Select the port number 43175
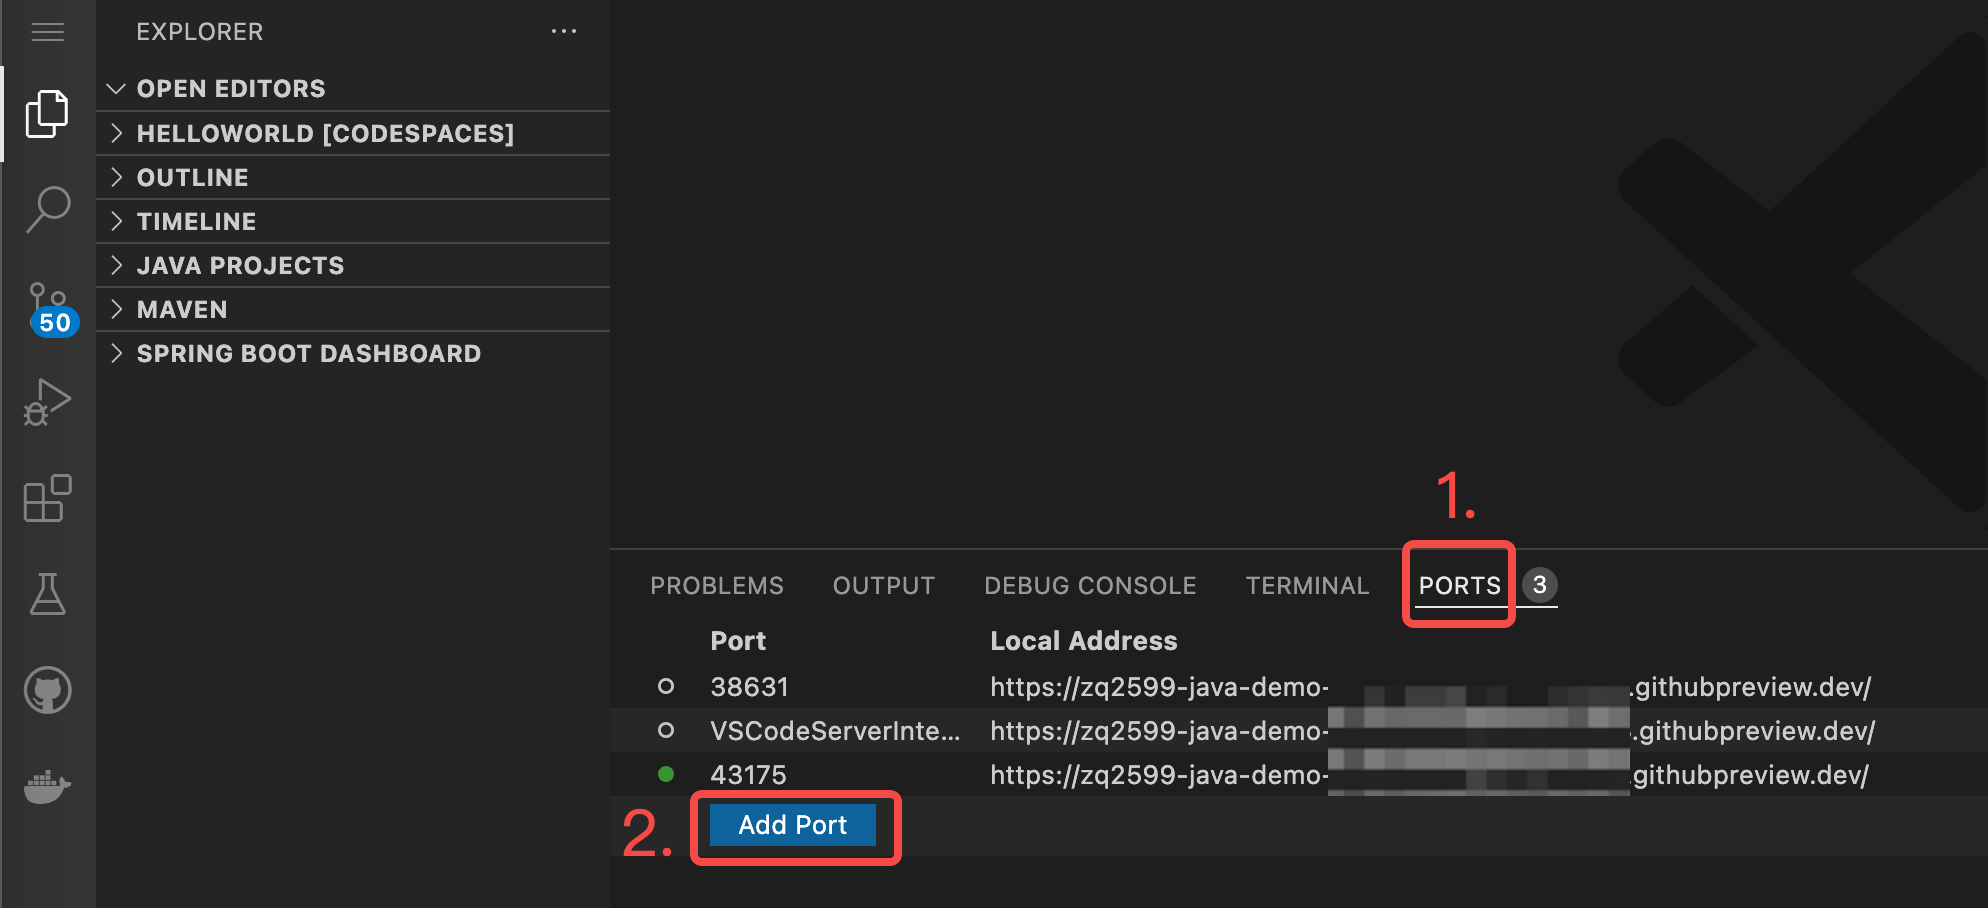Screen dimensions: 1988x908 748,775
